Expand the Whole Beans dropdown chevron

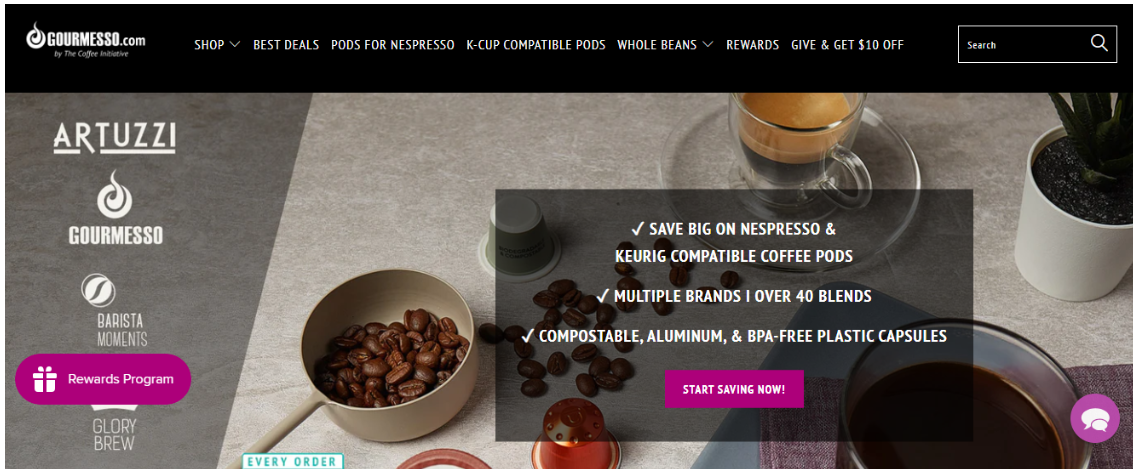click(708, 45)
